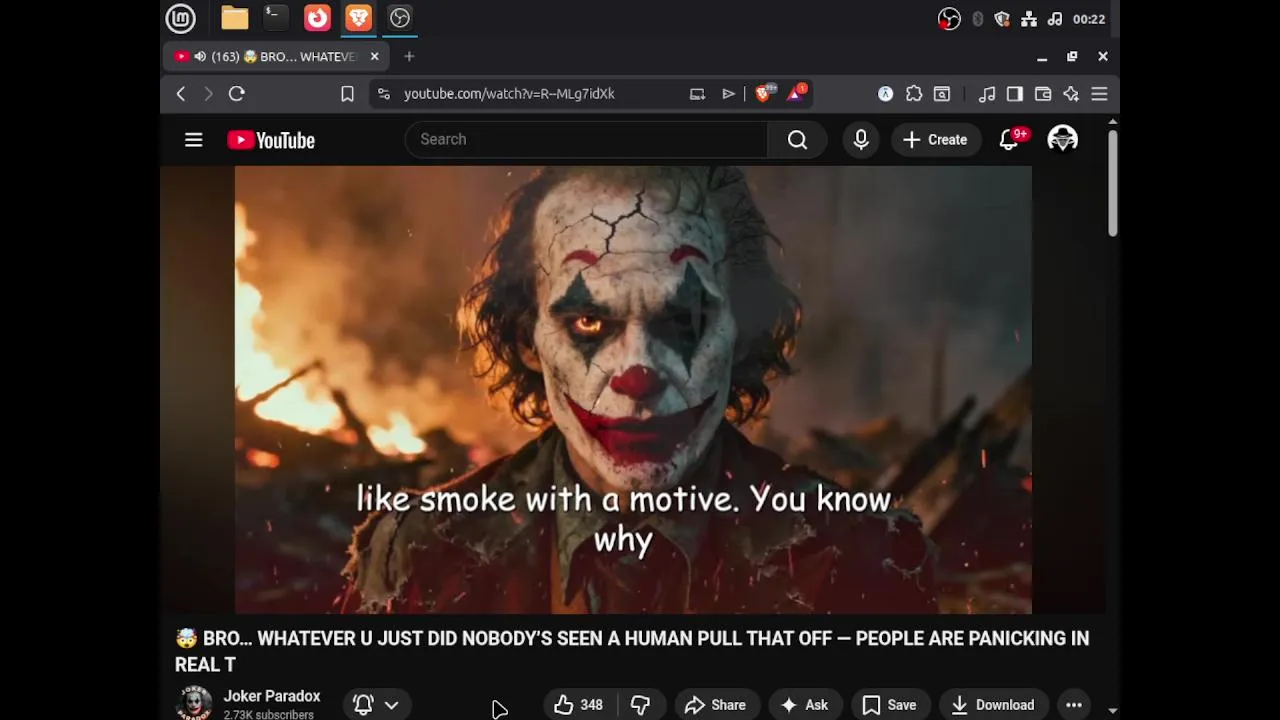Open the account avatar menu

(x=1062, y=139)
